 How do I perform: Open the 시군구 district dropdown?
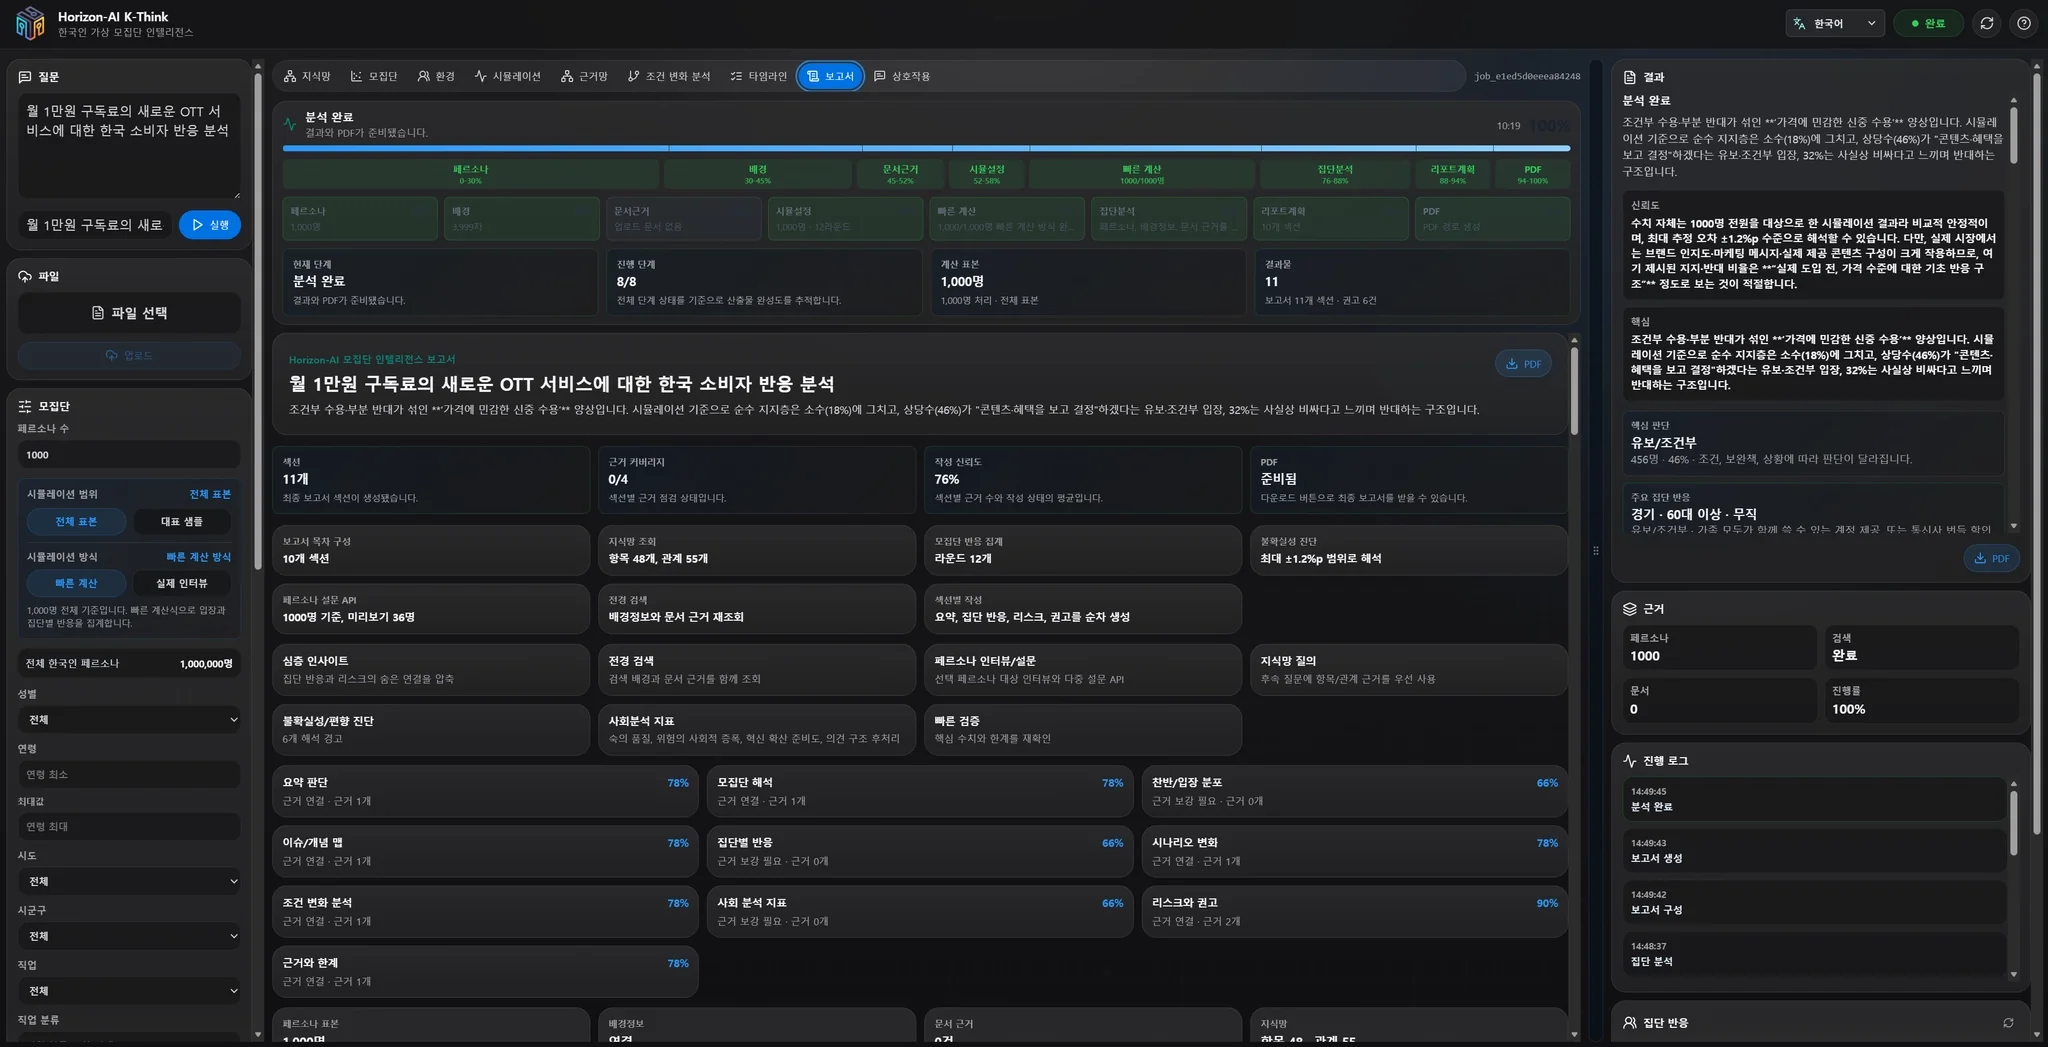coord(129,936)
